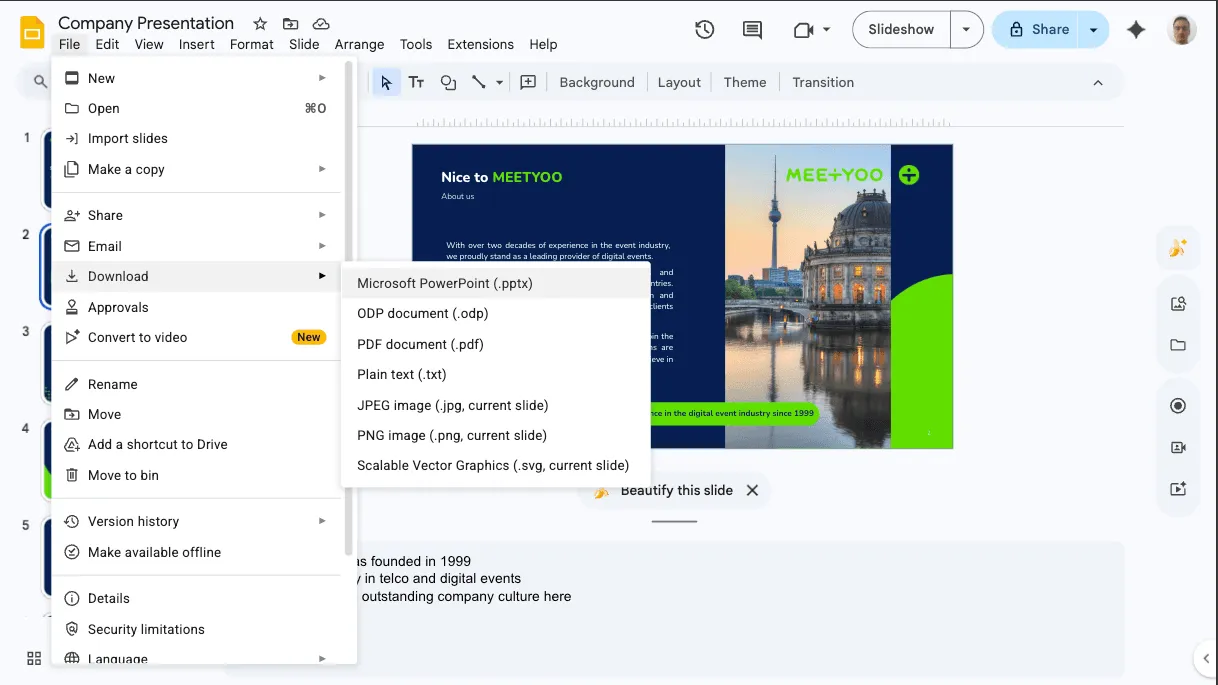The width and height of the screenshot is (1218, 685).
Task: Click the AI beautify icon in right sidebar
Action: [x=1178, y=247]
